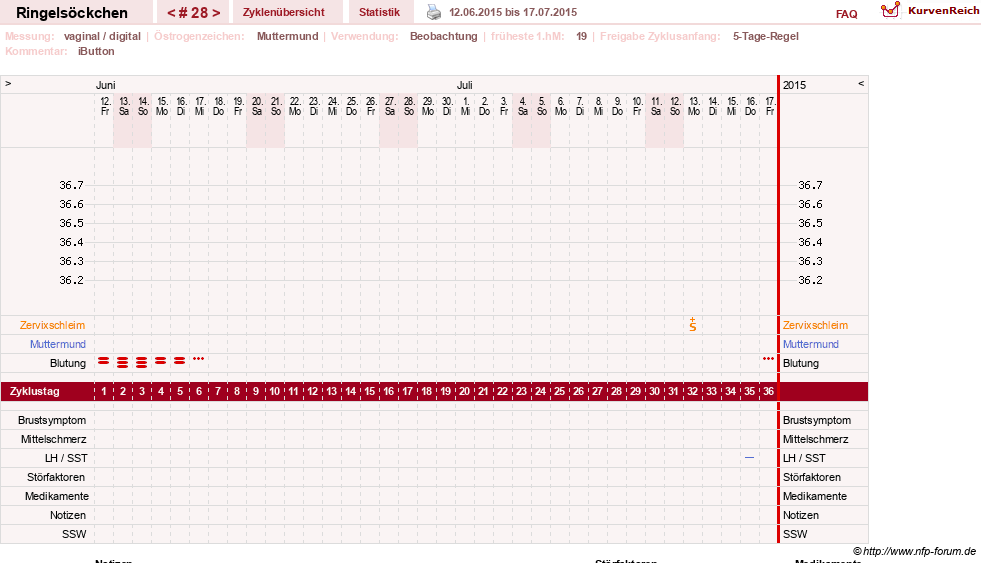
Task: Click the Beobachtung usage value
Action: point(444,36)
